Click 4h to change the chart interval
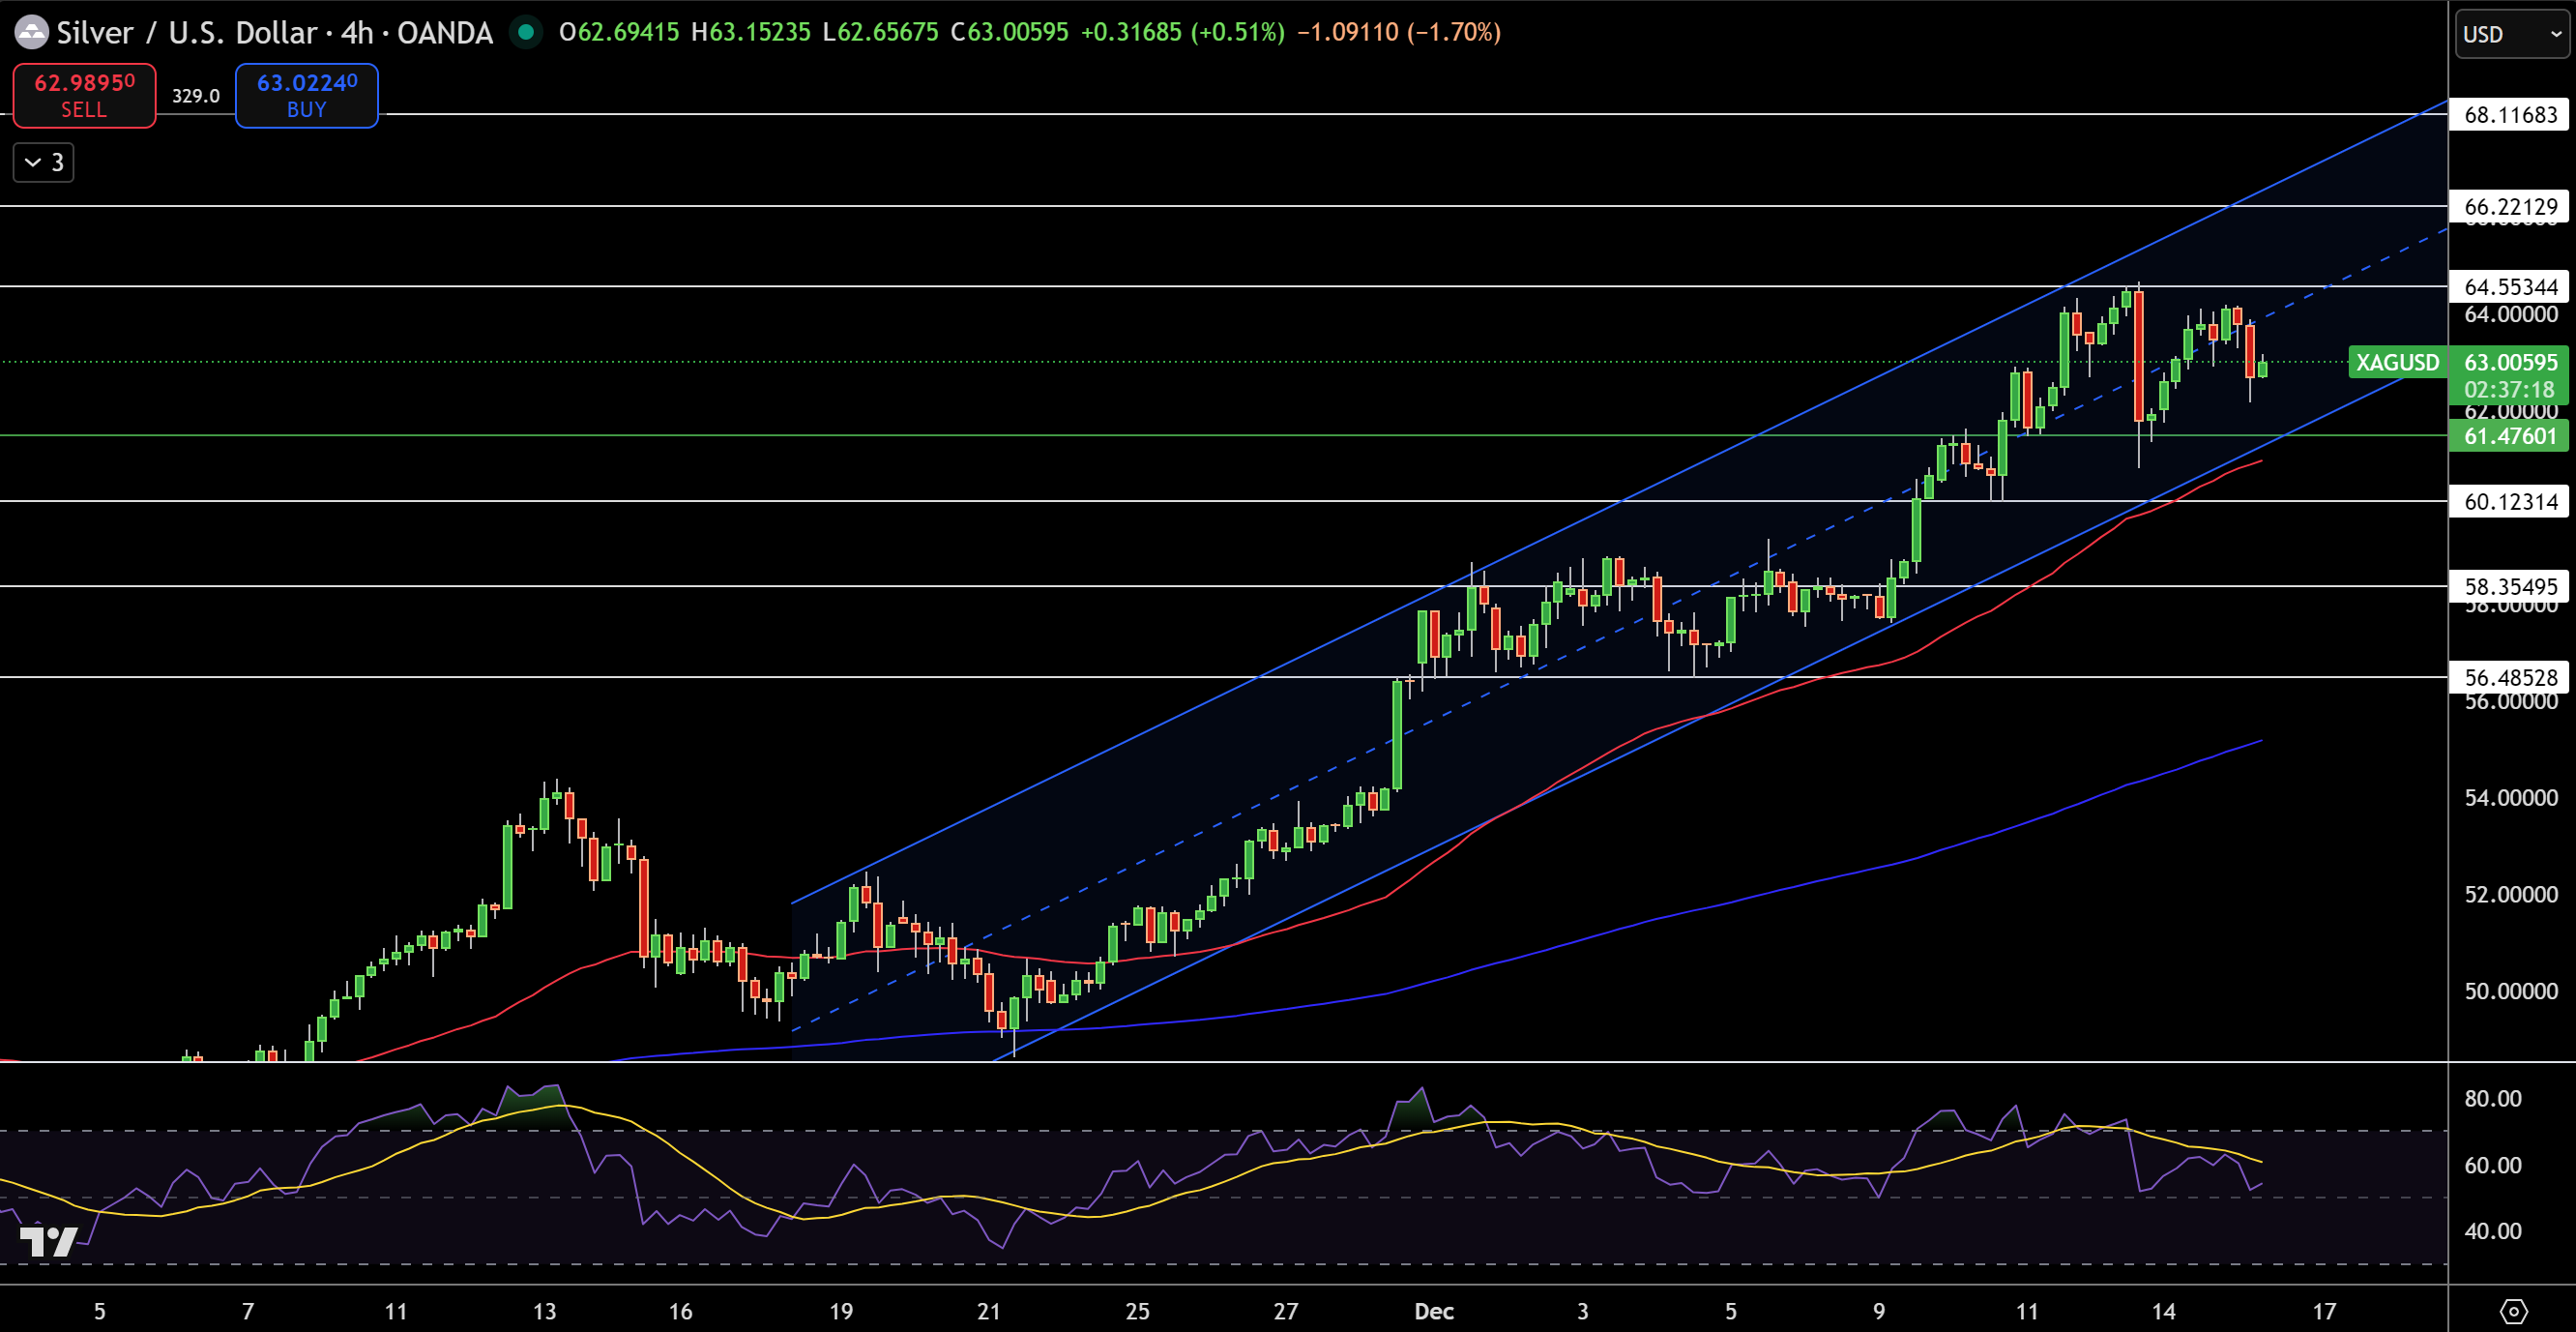The image size is (2576, 1332). (x=356, y=31)
